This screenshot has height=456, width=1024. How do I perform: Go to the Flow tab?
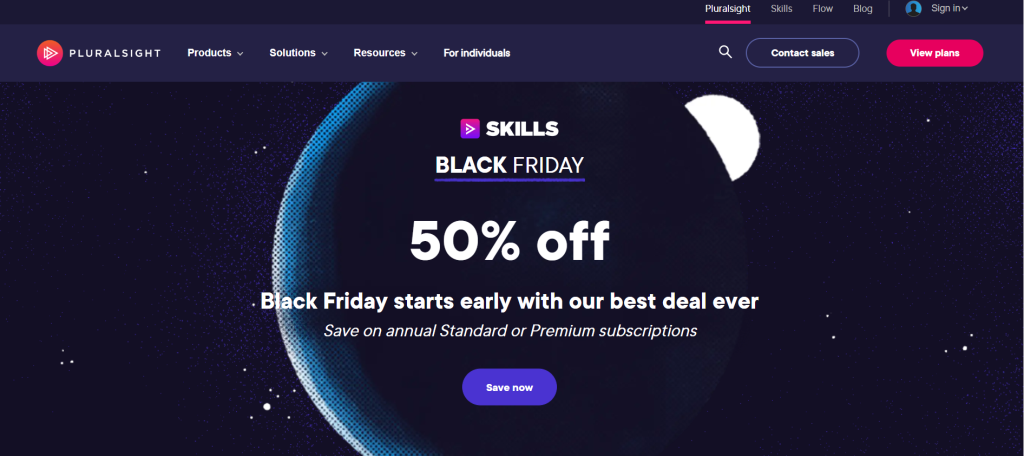[x=822, y=9]
